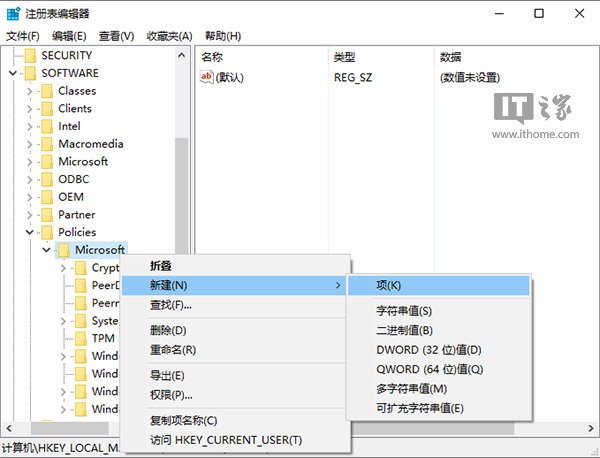Select 可扩充字符串值(E) in the submenu
This screenshot has height=458, width=600.
[x=439, y=408]
